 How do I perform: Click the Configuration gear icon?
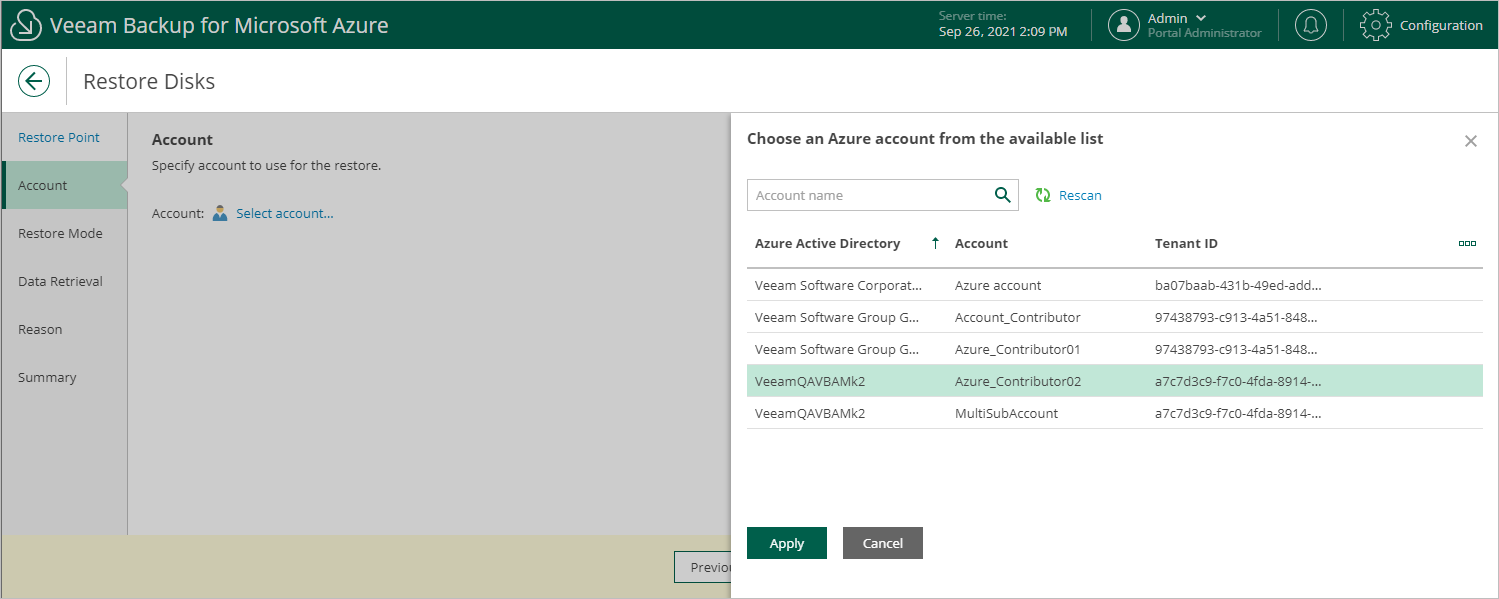coord(1377,25)
